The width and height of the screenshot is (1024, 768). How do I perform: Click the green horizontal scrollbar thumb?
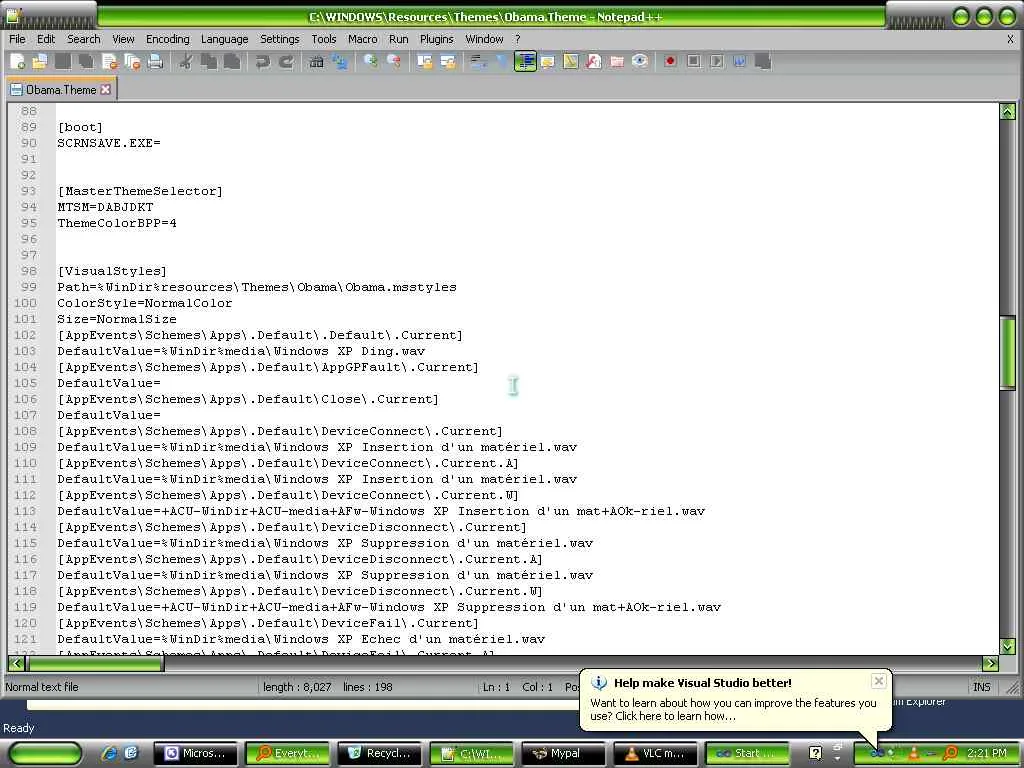click(x=95, y=664)
